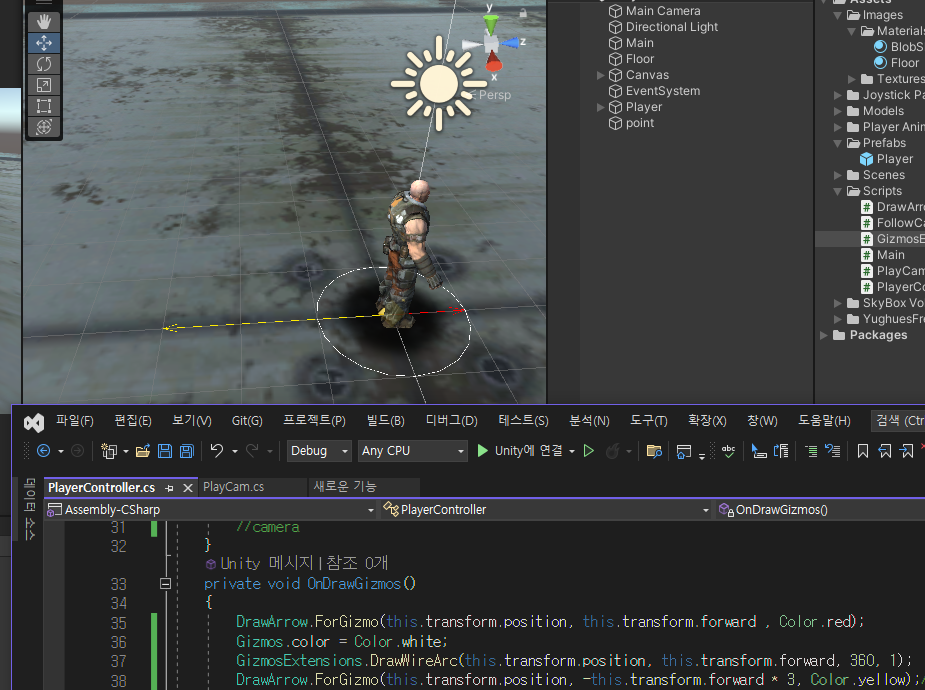The height and width of the screenshot is (690, 925).
Task: Click the comment selection lines icon
Action: 812,452
